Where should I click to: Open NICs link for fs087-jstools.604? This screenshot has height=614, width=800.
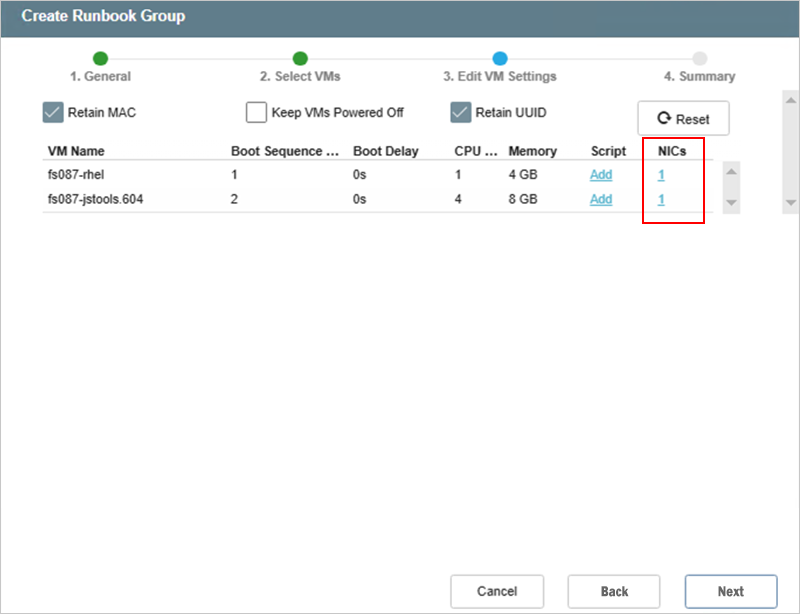point(661,199)
